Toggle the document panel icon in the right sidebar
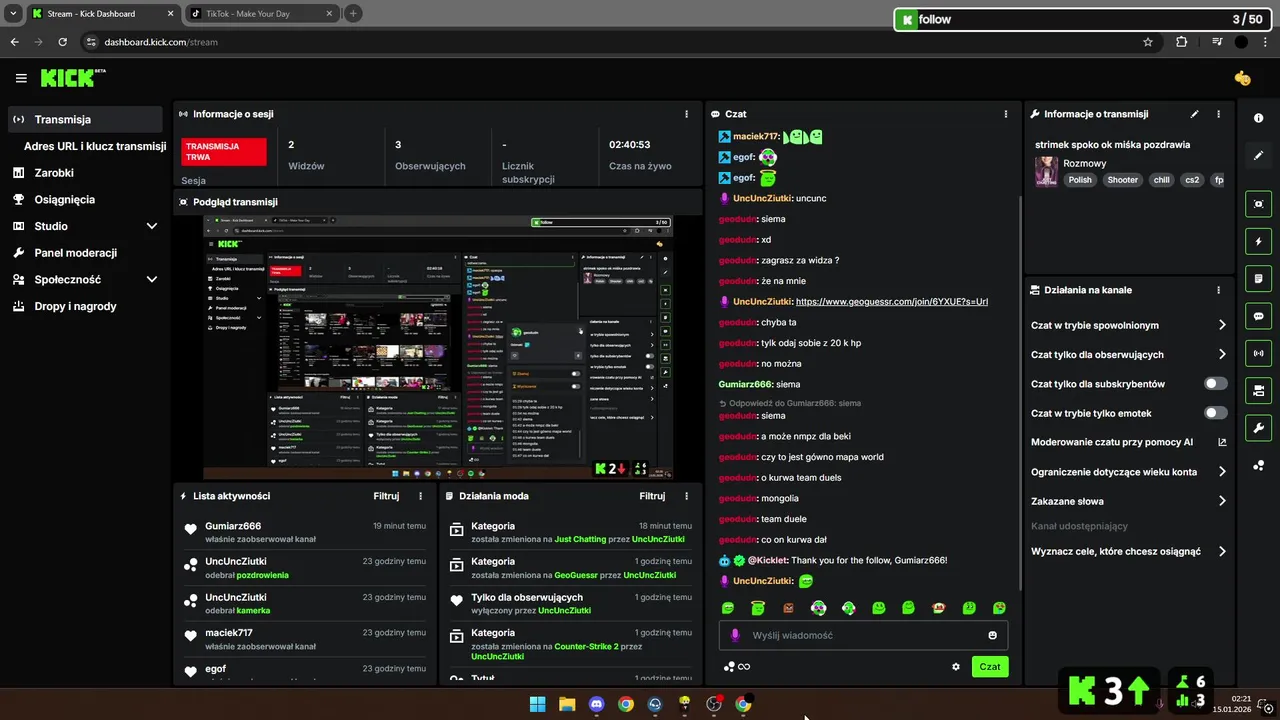The width and height of the screenshot is (1280, 720). tap(1258, 278)
